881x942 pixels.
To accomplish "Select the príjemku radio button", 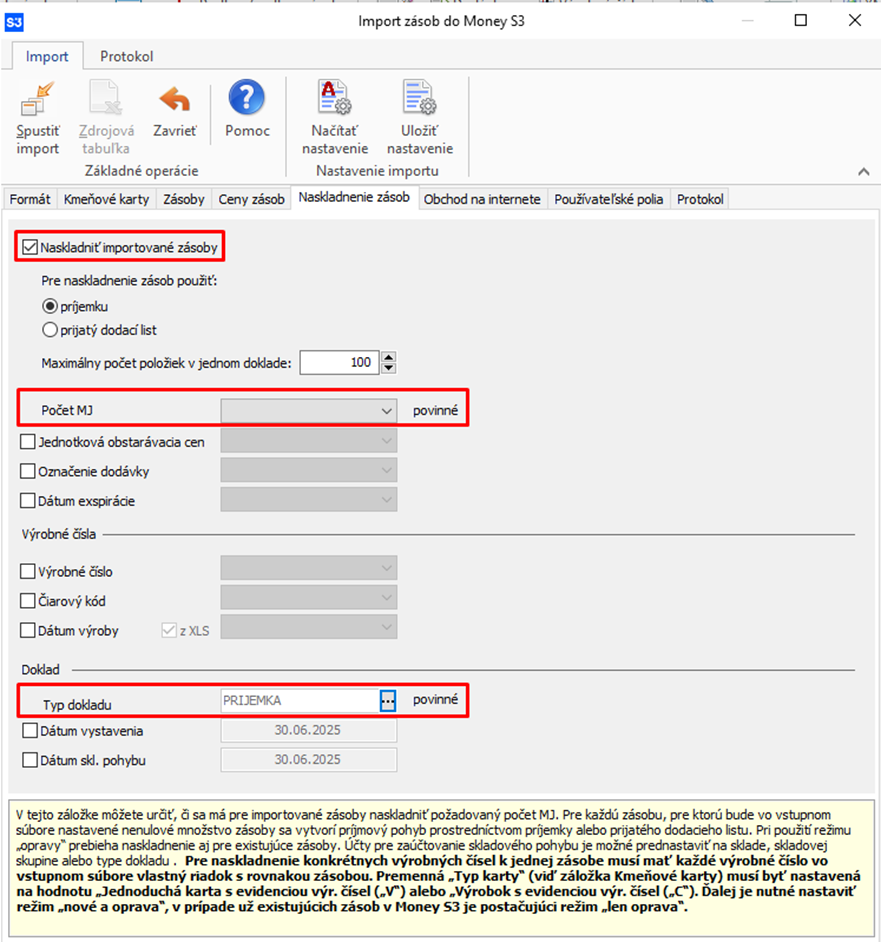I will point(50,306).
